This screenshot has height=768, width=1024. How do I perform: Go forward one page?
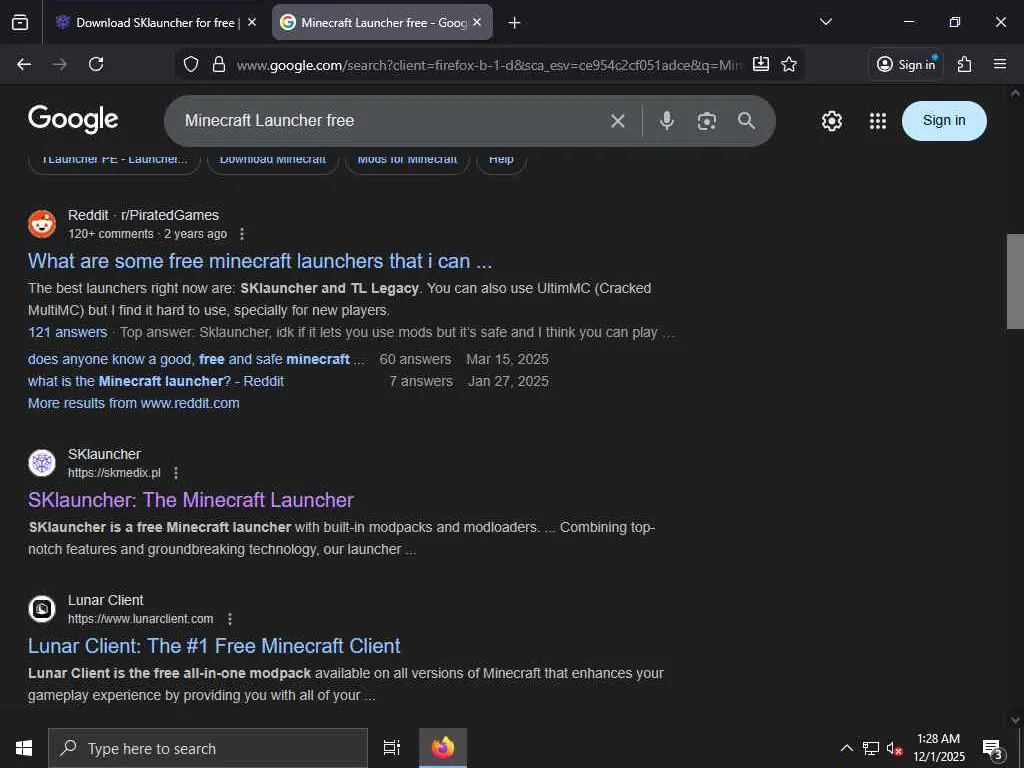[x=60, y=64]
